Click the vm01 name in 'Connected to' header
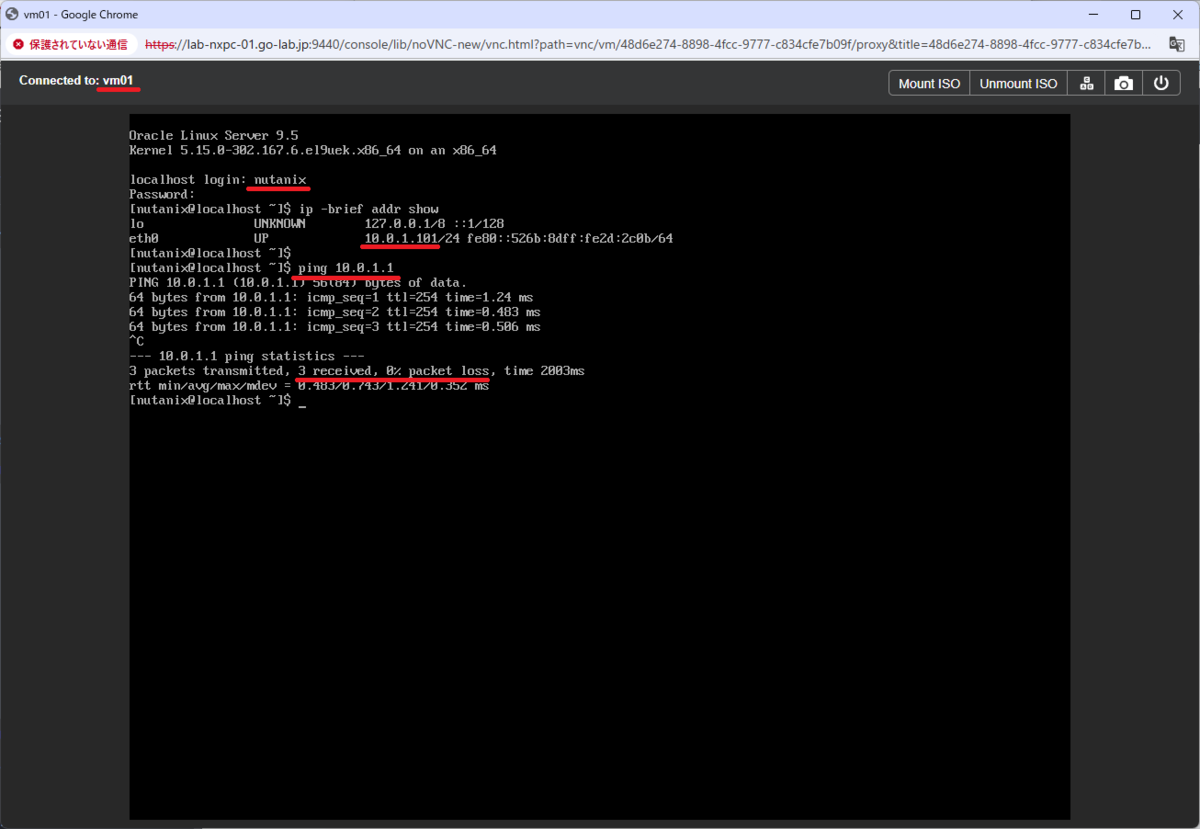This screenshot has height=829, width=1200. click(x=118, y=80)
